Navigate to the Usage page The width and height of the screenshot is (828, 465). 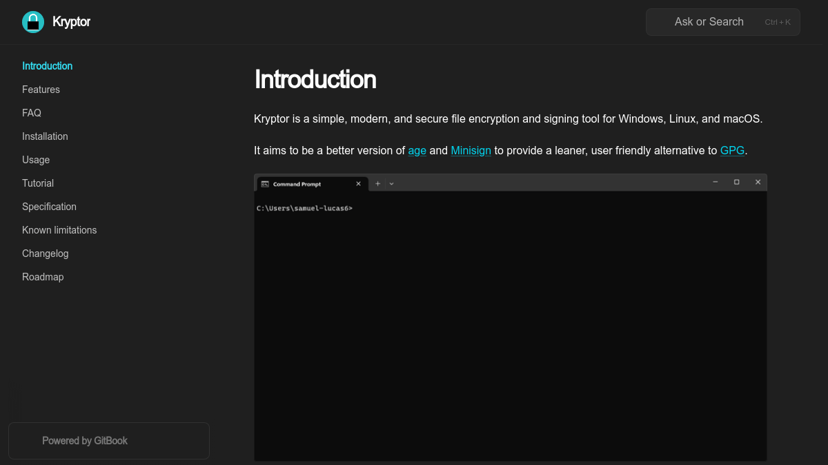[x=36, y=159]
